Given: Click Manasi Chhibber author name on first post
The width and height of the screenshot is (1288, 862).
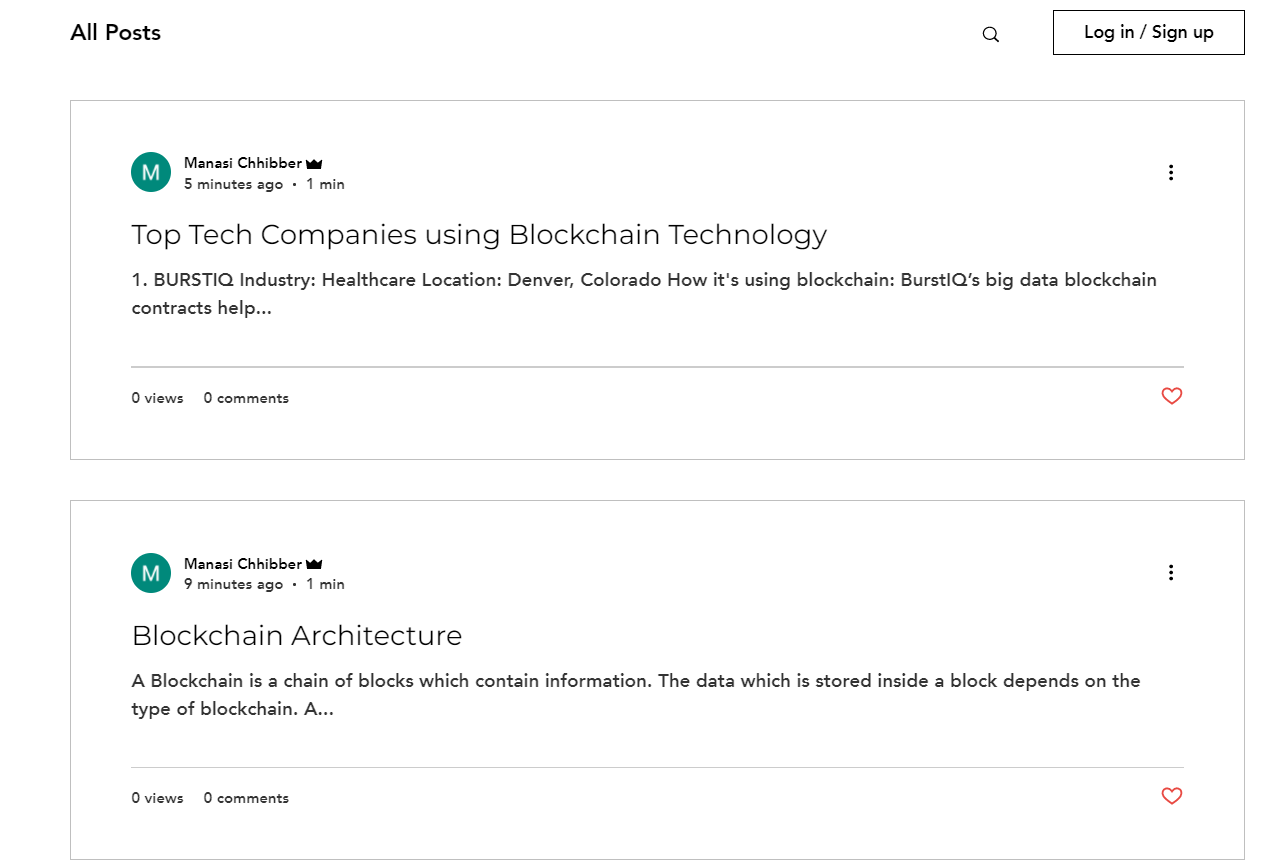Looking at the screenshot, I should [x=242, y=163].
